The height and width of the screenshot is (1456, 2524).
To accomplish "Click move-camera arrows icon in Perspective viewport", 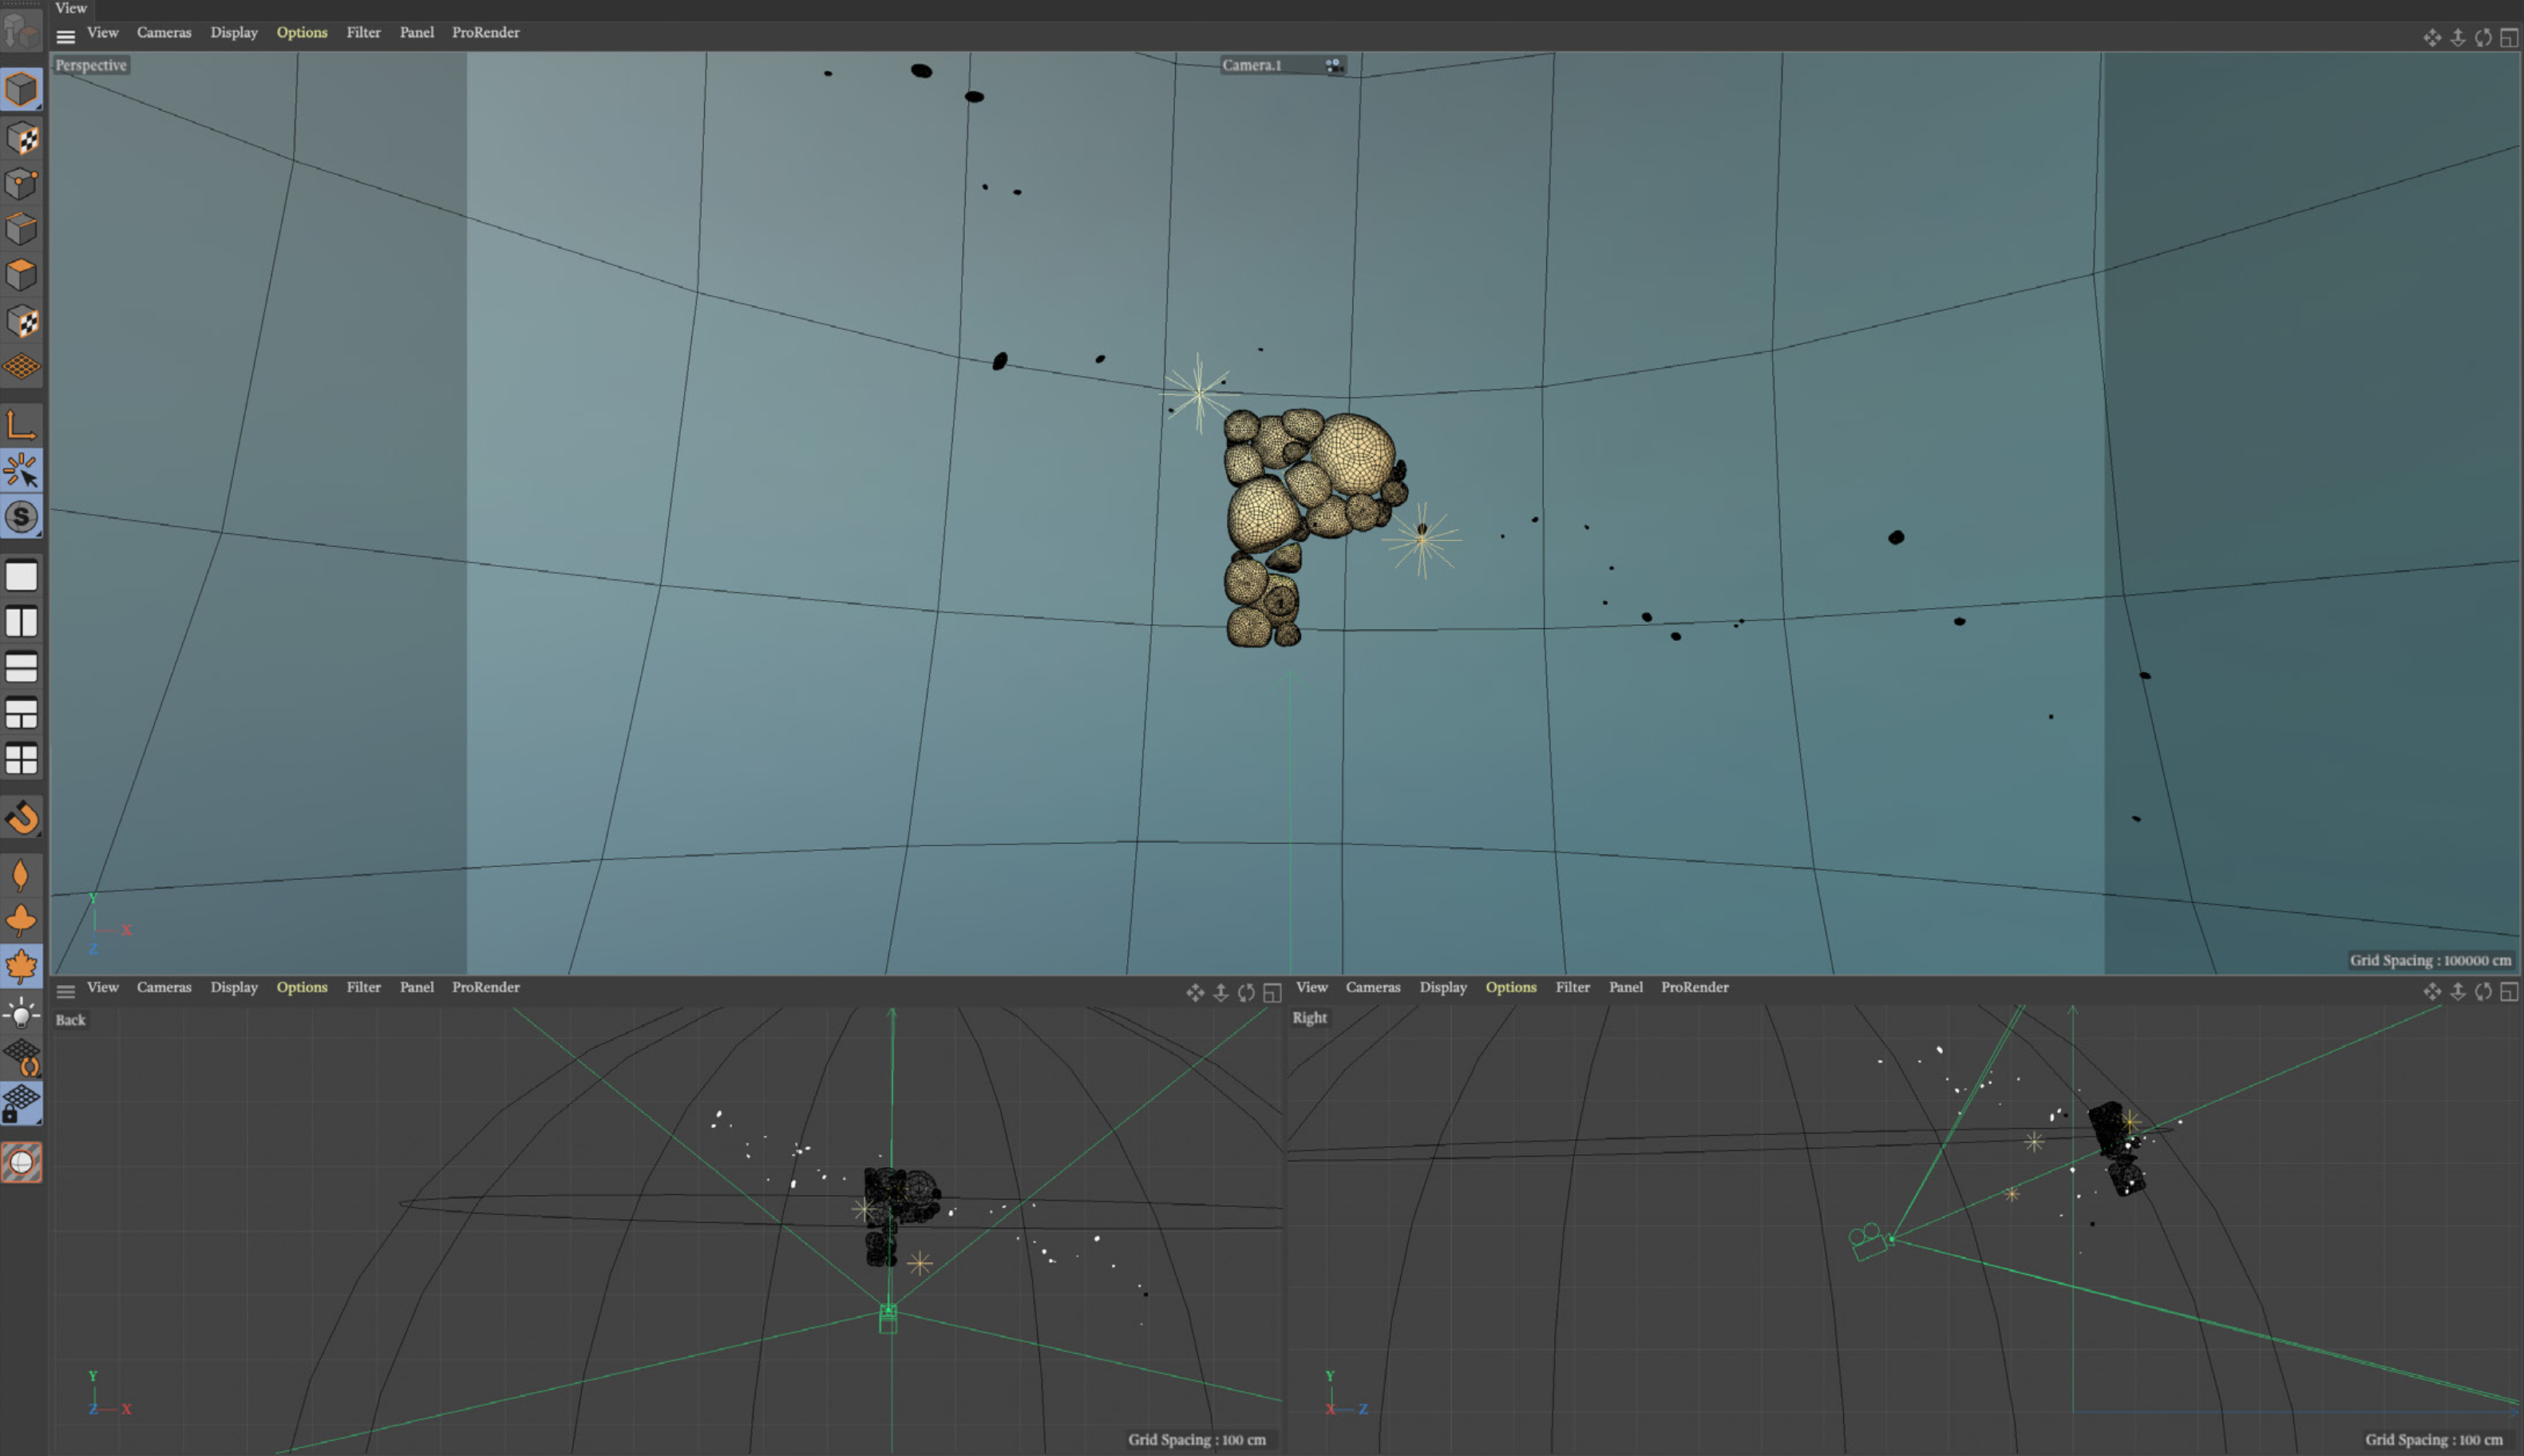I will click(x=2432, y=38).
